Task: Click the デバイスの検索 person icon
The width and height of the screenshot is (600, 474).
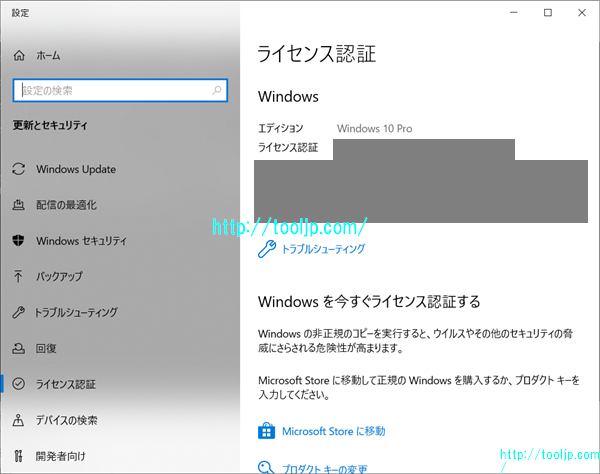Action: [x=18, y=420]
